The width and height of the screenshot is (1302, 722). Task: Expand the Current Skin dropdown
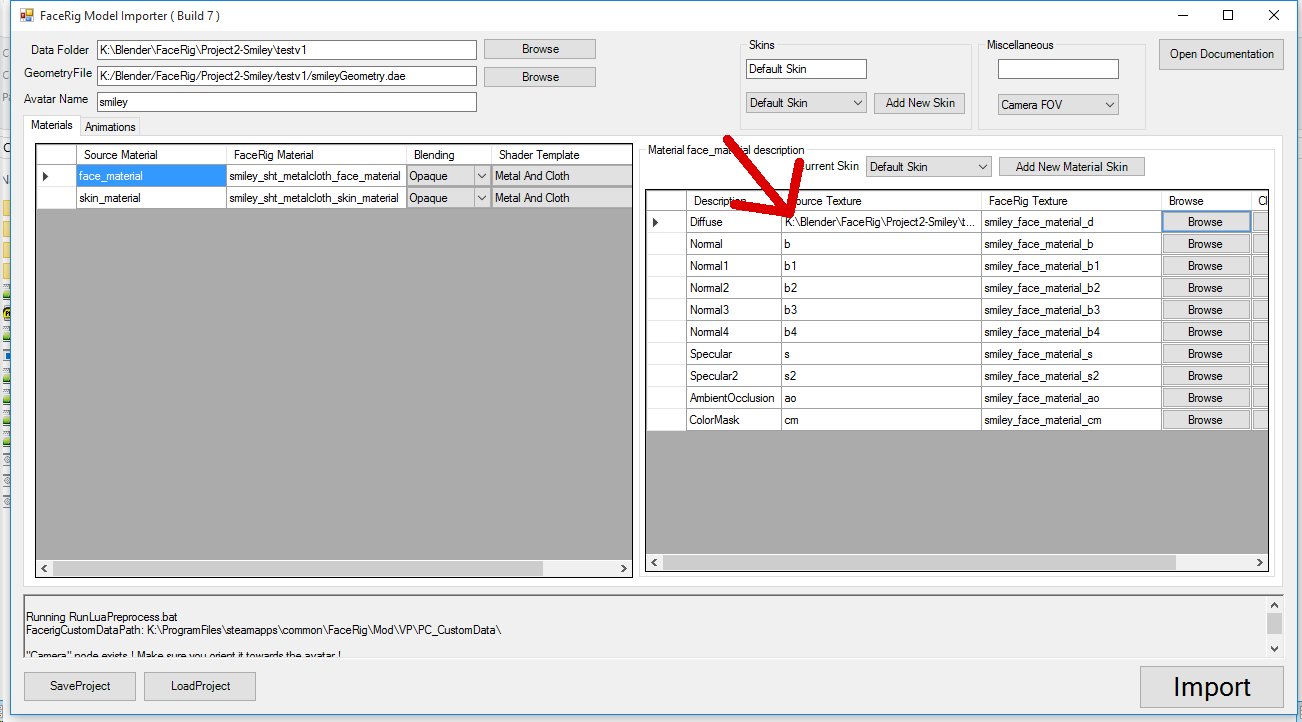pyautogui.click(x=928, y=167)
